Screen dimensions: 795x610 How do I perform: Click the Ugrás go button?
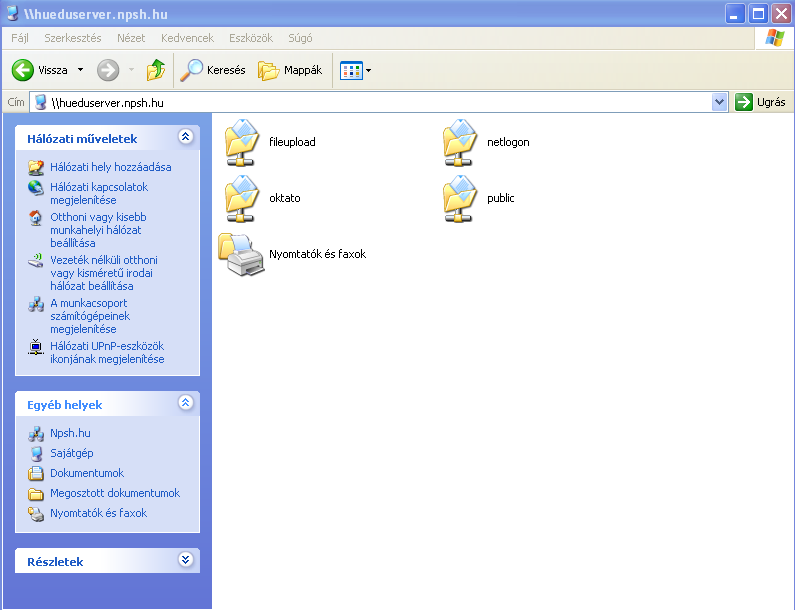[x=761, y=102]
